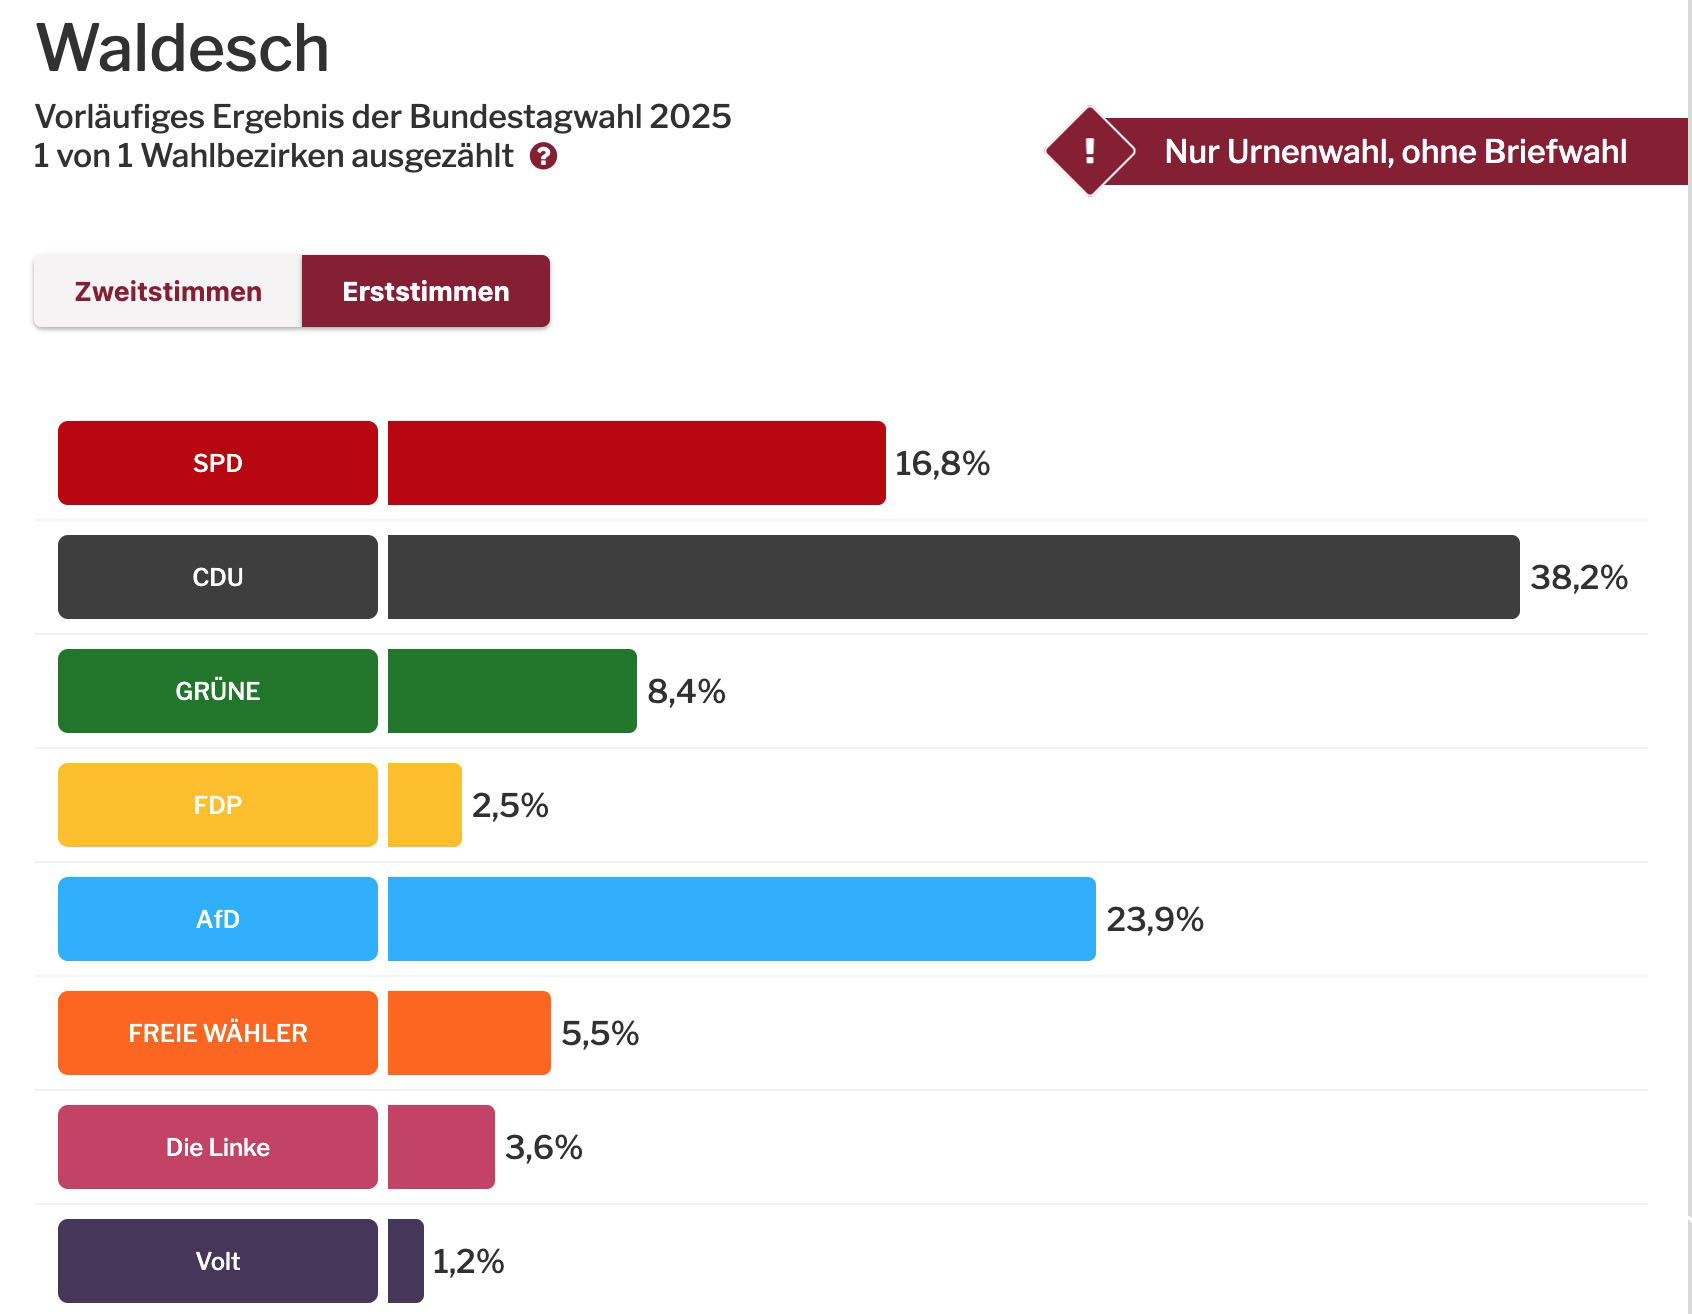1692x1314 pixels.
Task: Switch to the Erststimmen tab
Action: point(425,291)
